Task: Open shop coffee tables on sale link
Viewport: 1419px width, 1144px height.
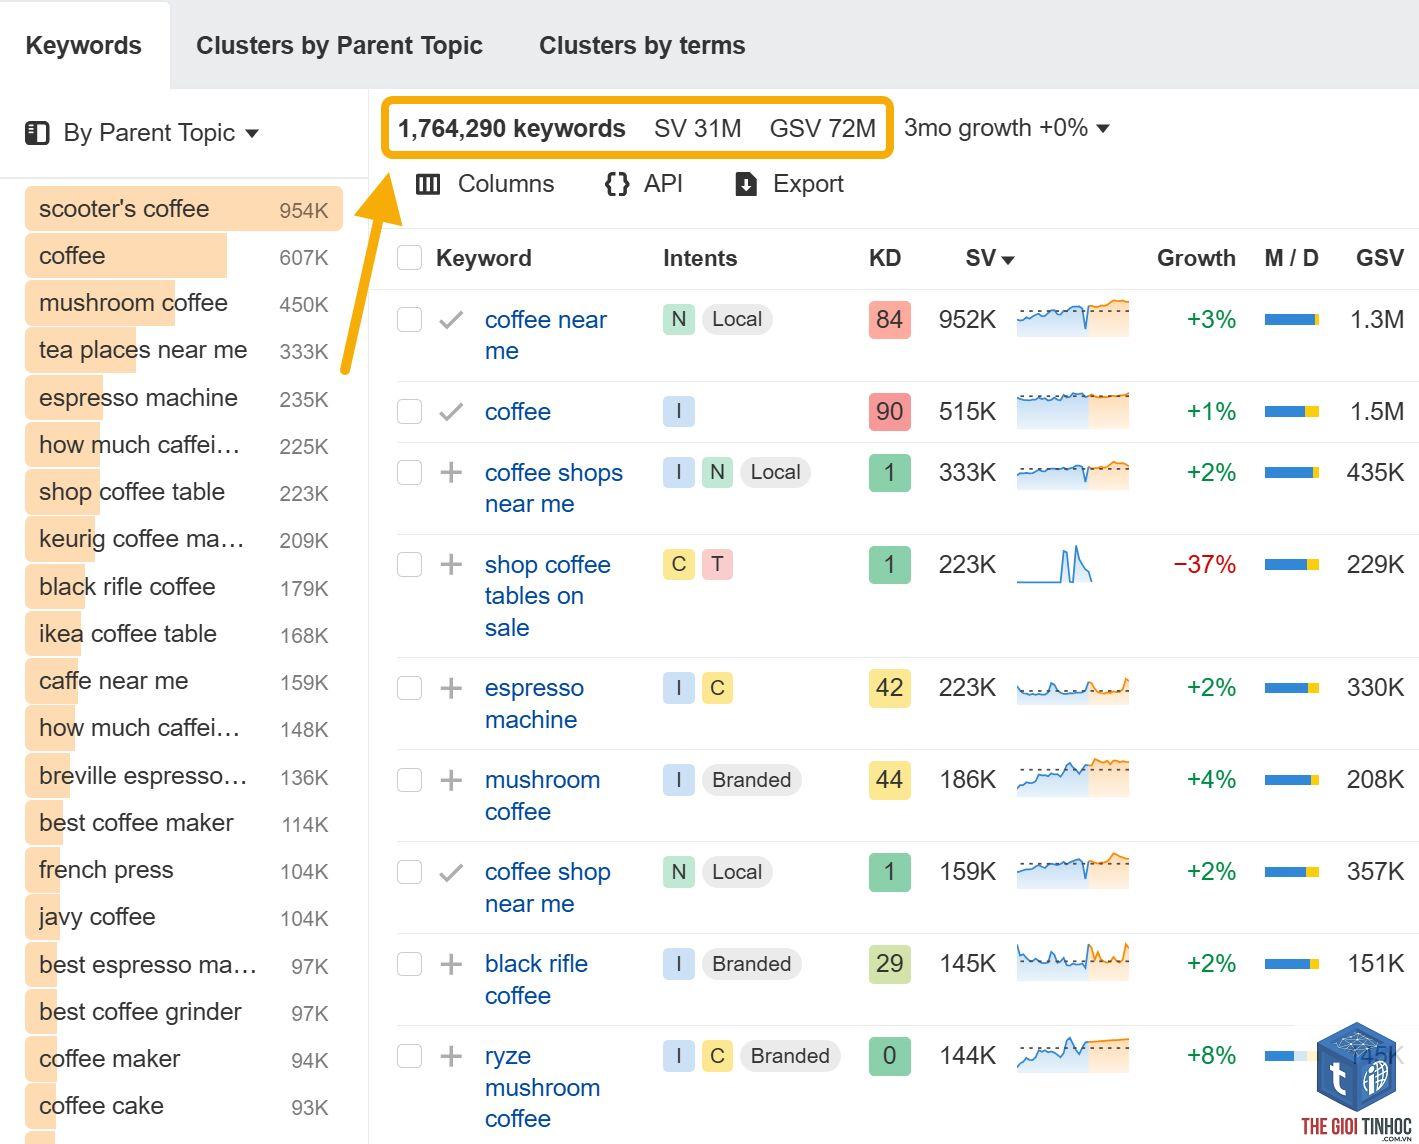Action: 548,596
